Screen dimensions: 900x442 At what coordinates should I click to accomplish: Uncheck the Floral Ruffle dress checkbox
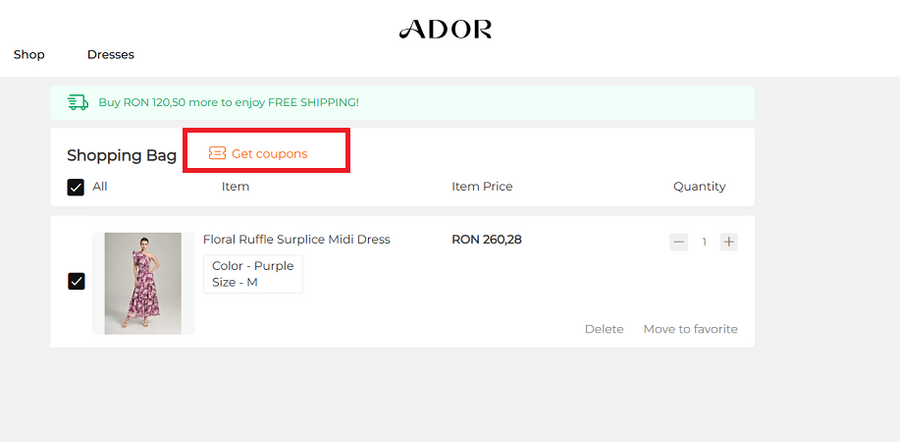coord(76,281)
